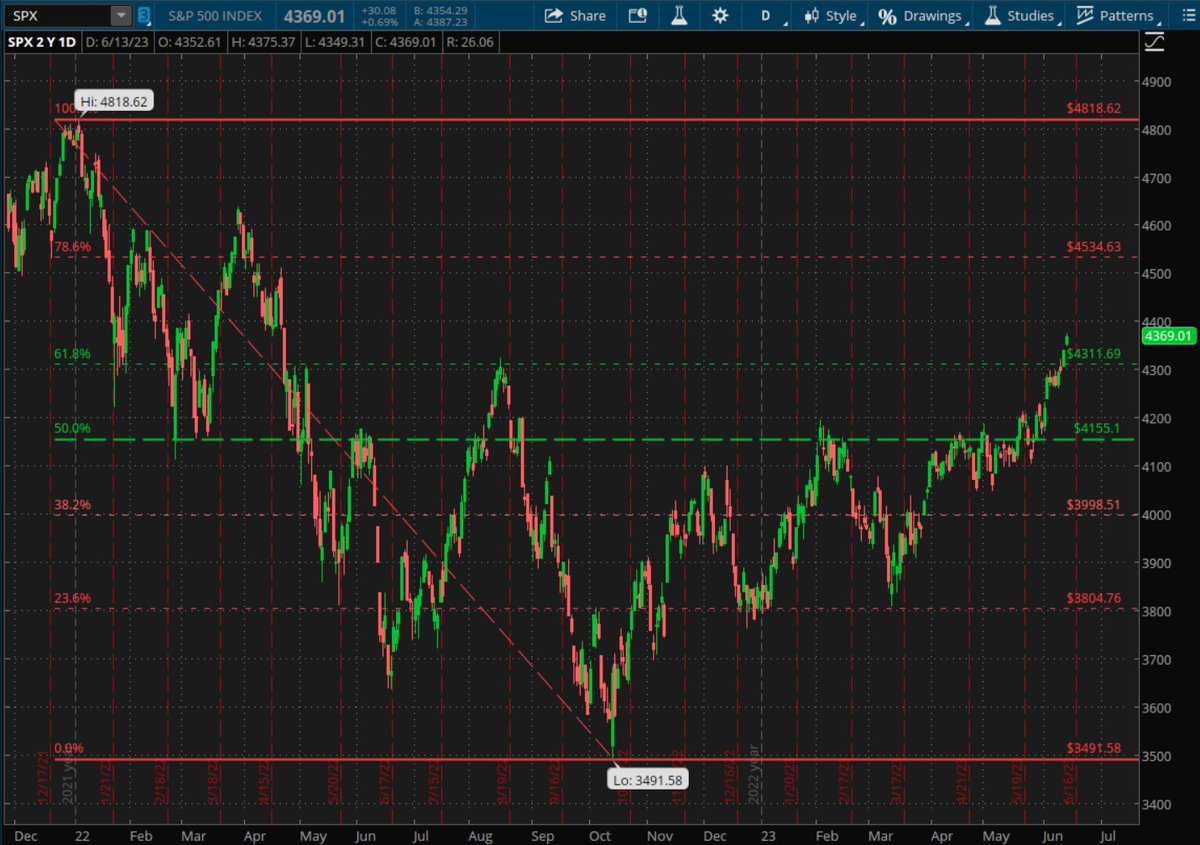1200x845 pixels.
Task: Click the 78.6% retracement label
Action: pos(72,246)
